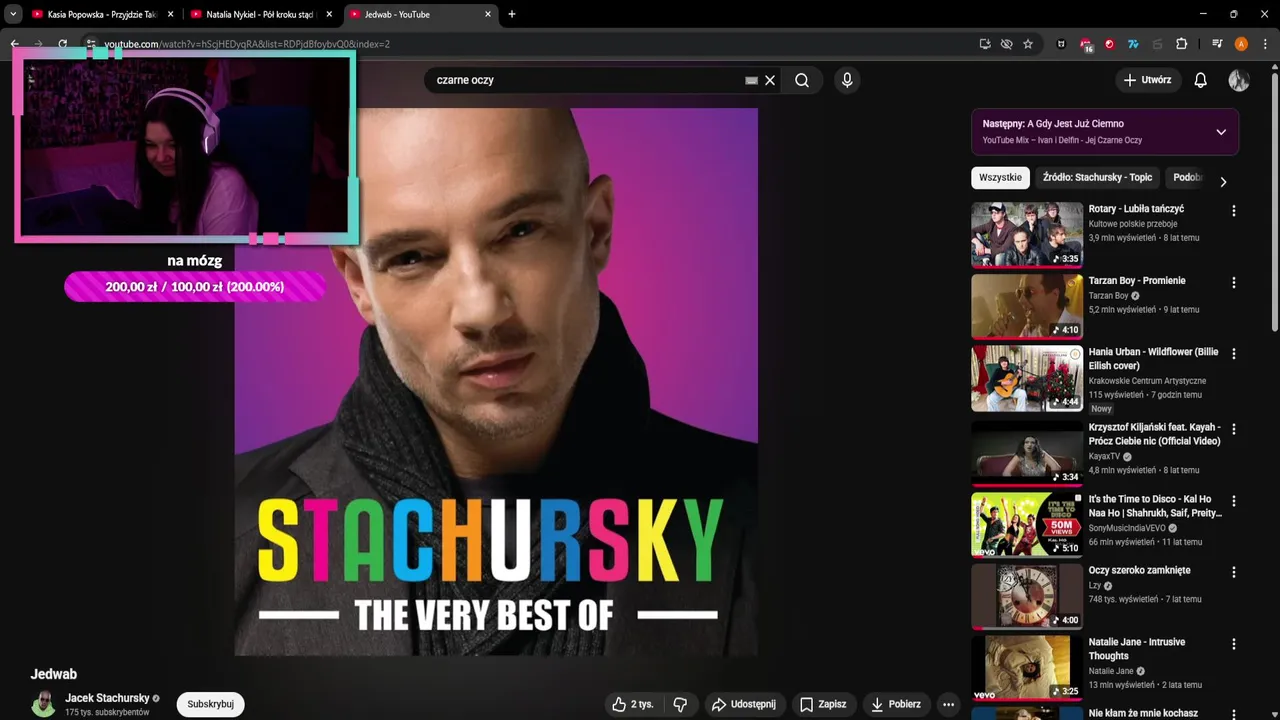Open more actions menu beside Pobierz
The image size is (1280, 720).
(948, 704)
